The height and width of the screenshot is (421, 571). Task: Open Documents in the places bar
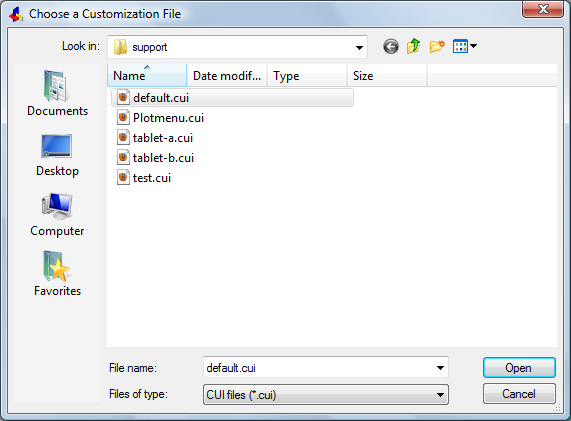pyautogui.click(x=58, y=93)
